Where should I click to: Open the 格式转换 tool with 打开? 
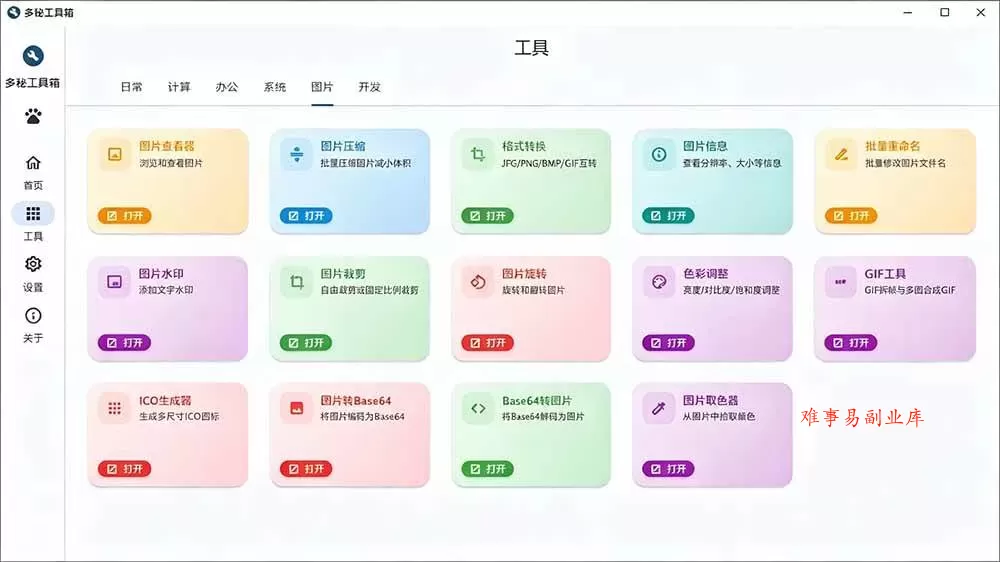coord(487,216)
